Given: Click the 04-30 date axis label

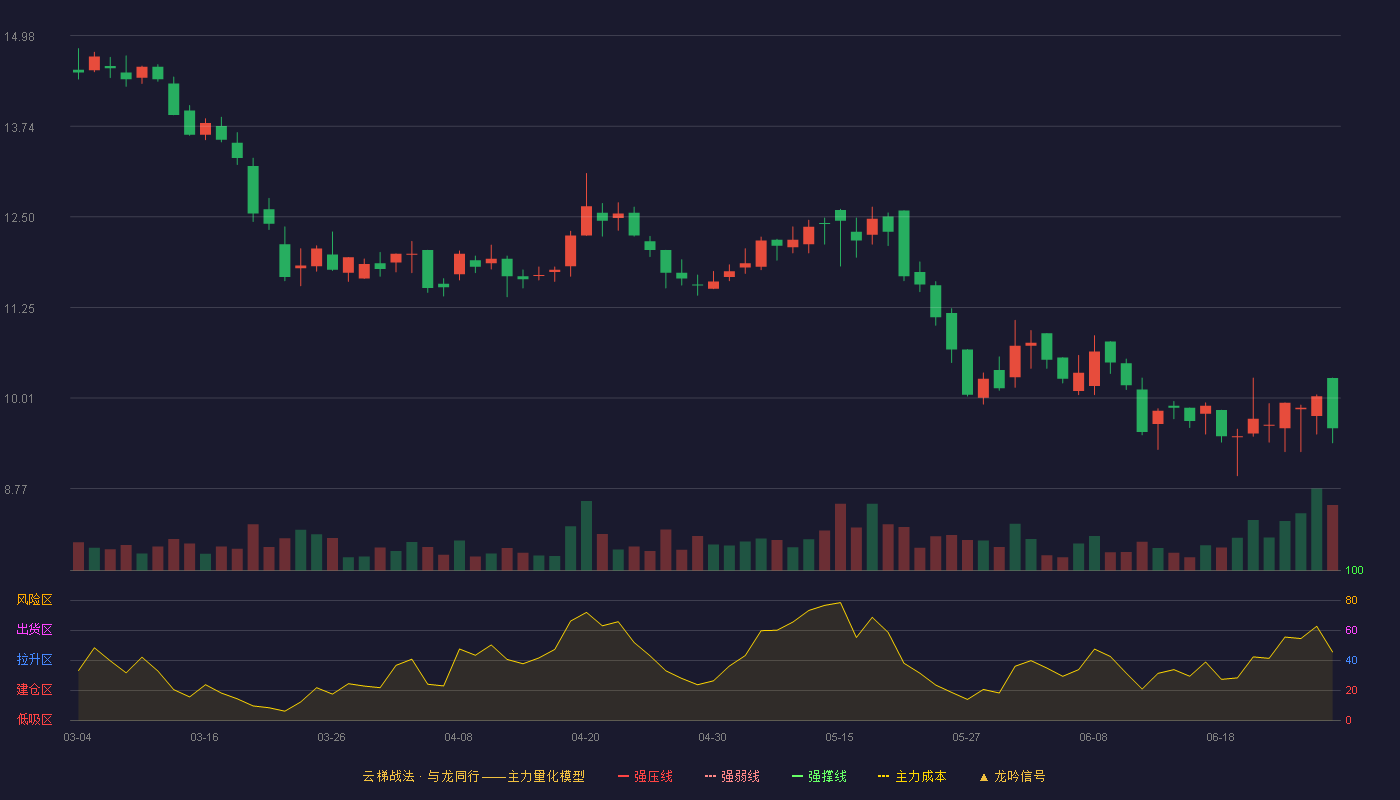Looking at the screenshot, I should tap(712, 737).
